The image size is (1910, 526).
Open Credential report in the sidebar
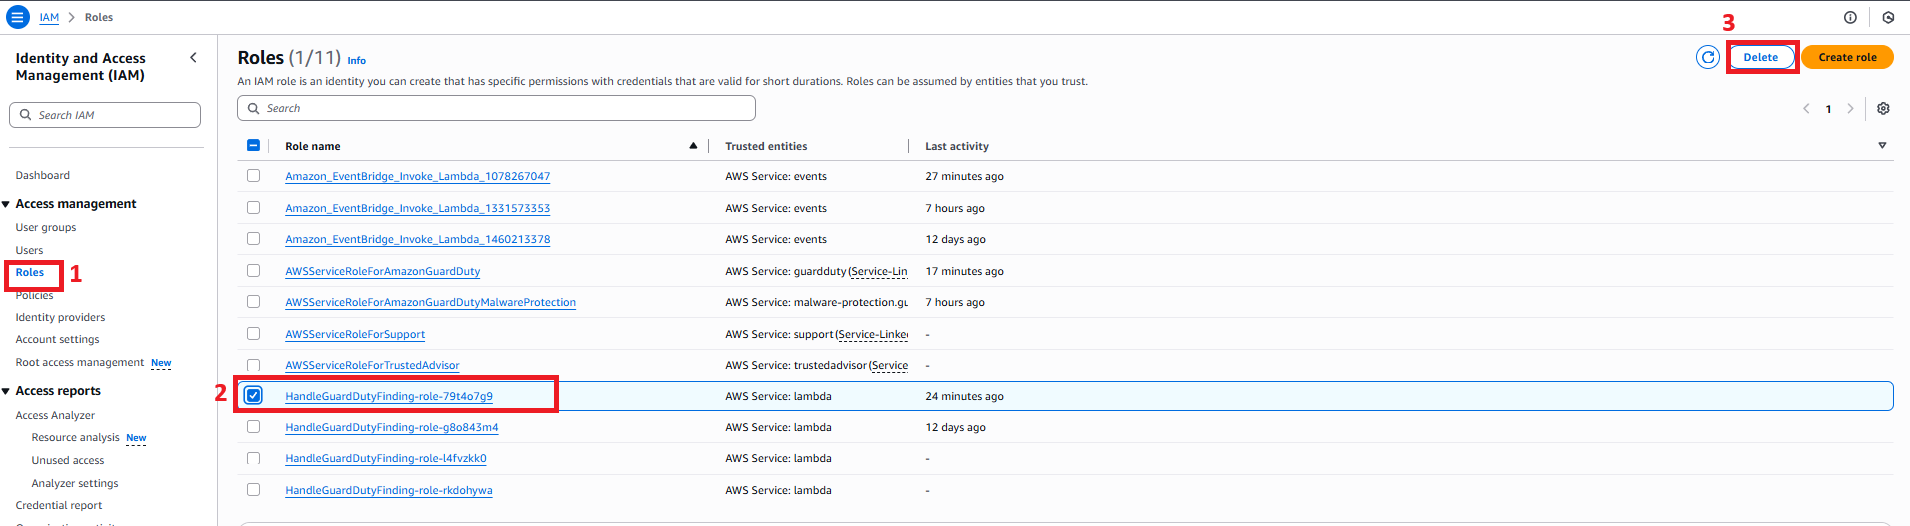click(x=59, y=505)
